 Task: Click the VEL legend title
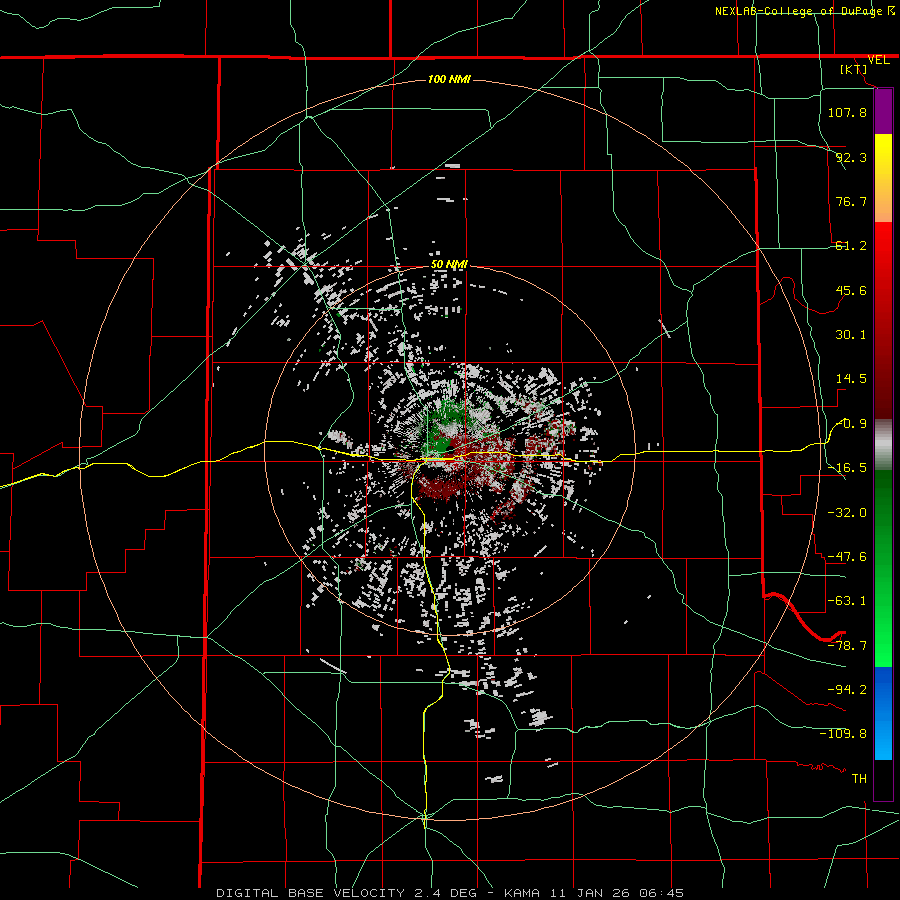pos(878,60)
